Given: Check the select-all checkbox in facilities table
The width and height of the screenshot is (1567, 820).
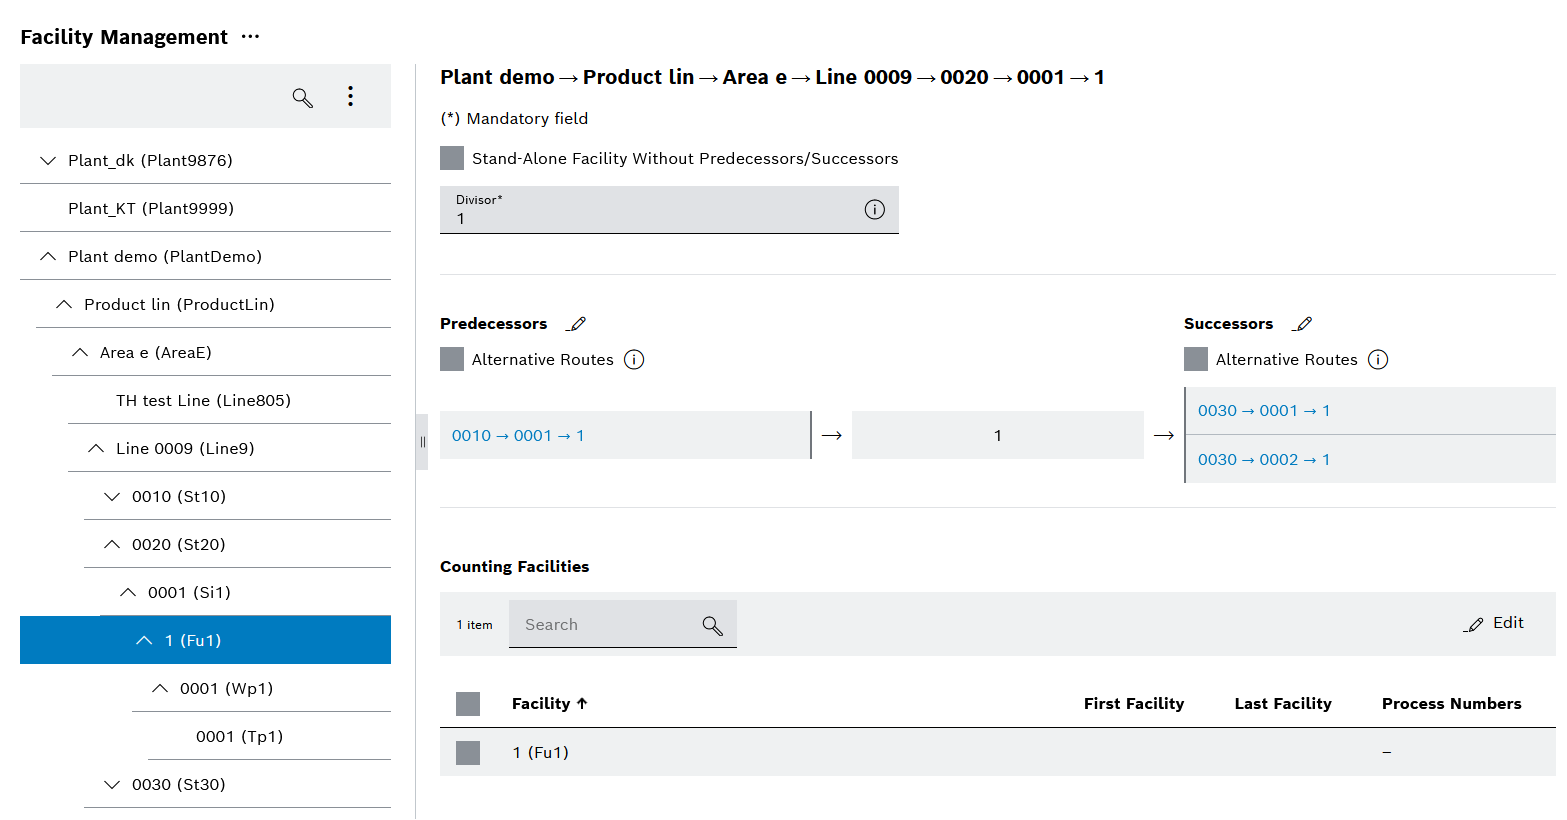Looking at the screenshot, I should pos(466,703).
